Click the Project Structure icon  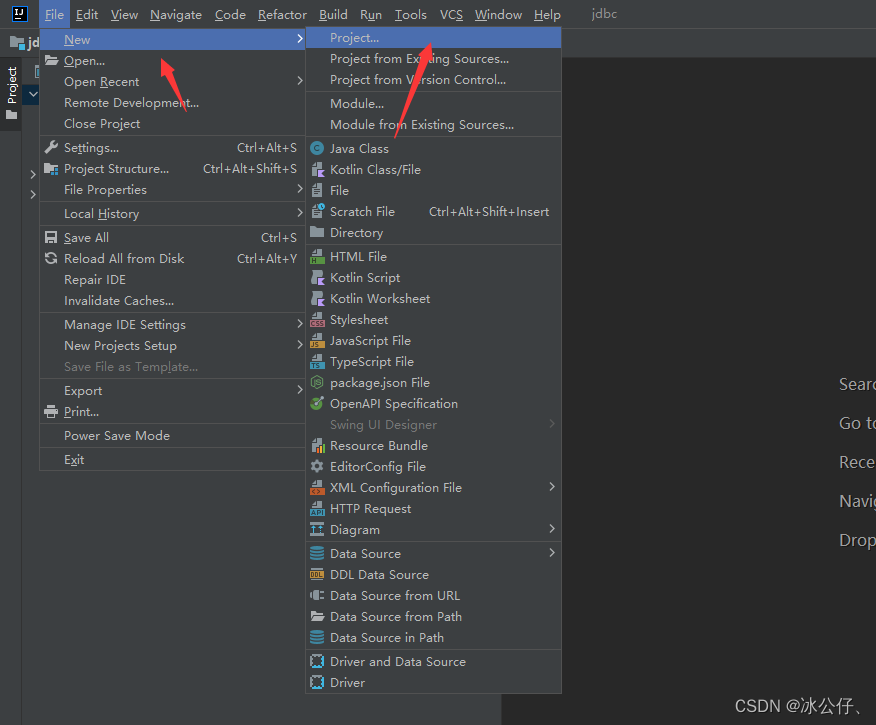51,169
